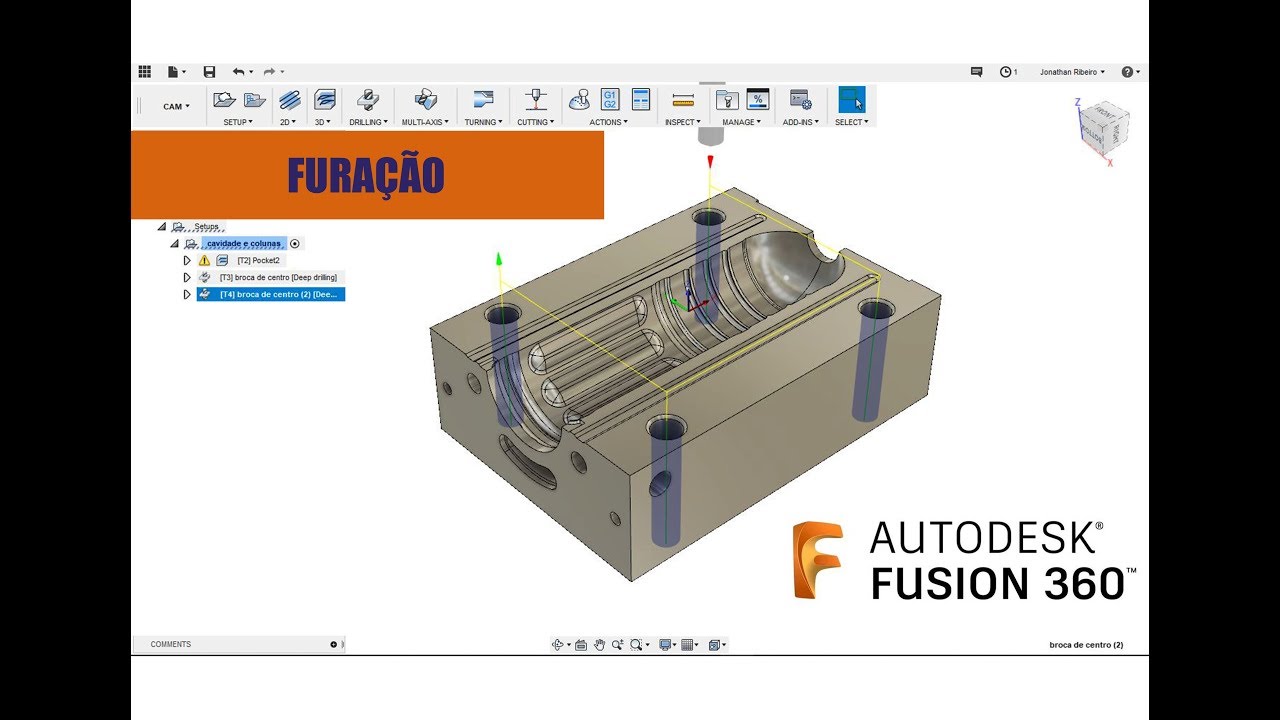Activate the Zoom tool

[617, 645]
